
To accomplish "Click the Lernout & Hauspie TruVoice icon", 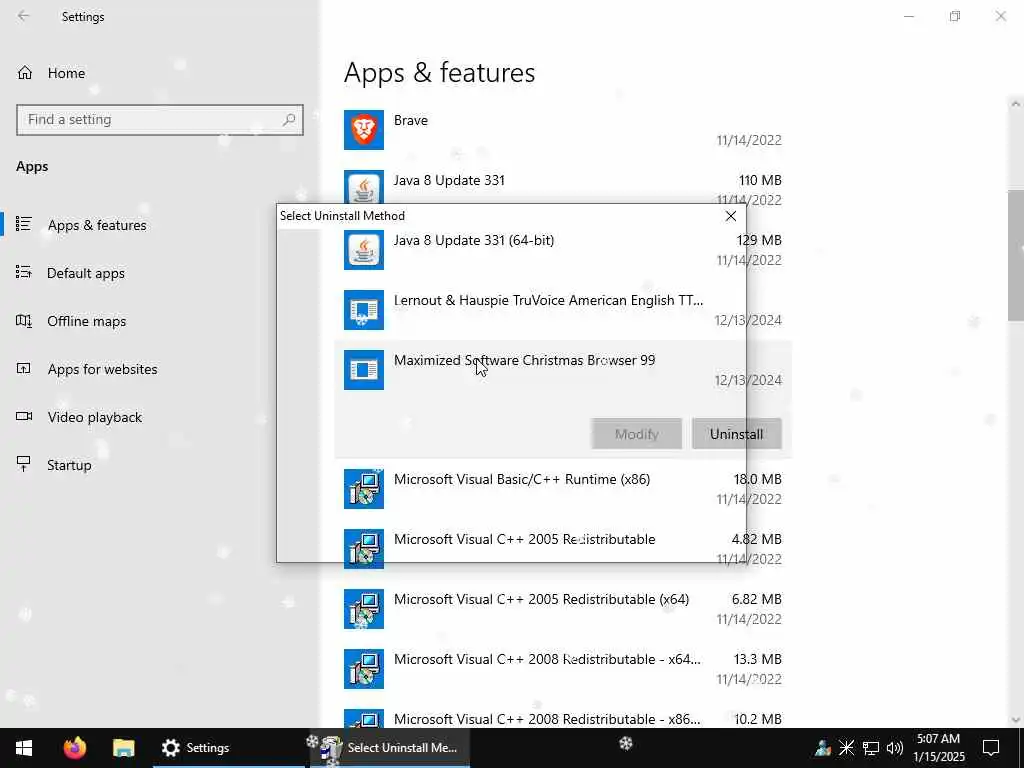I will pyautogui.click(x=364, y=310).
